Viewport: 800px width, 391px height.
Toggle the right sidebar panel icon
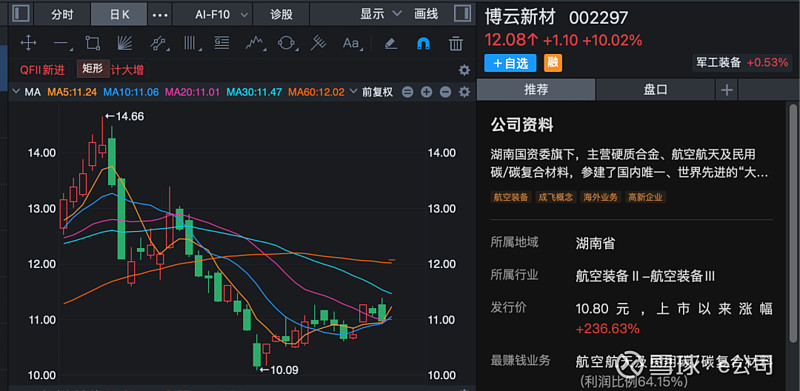[462, 14]
